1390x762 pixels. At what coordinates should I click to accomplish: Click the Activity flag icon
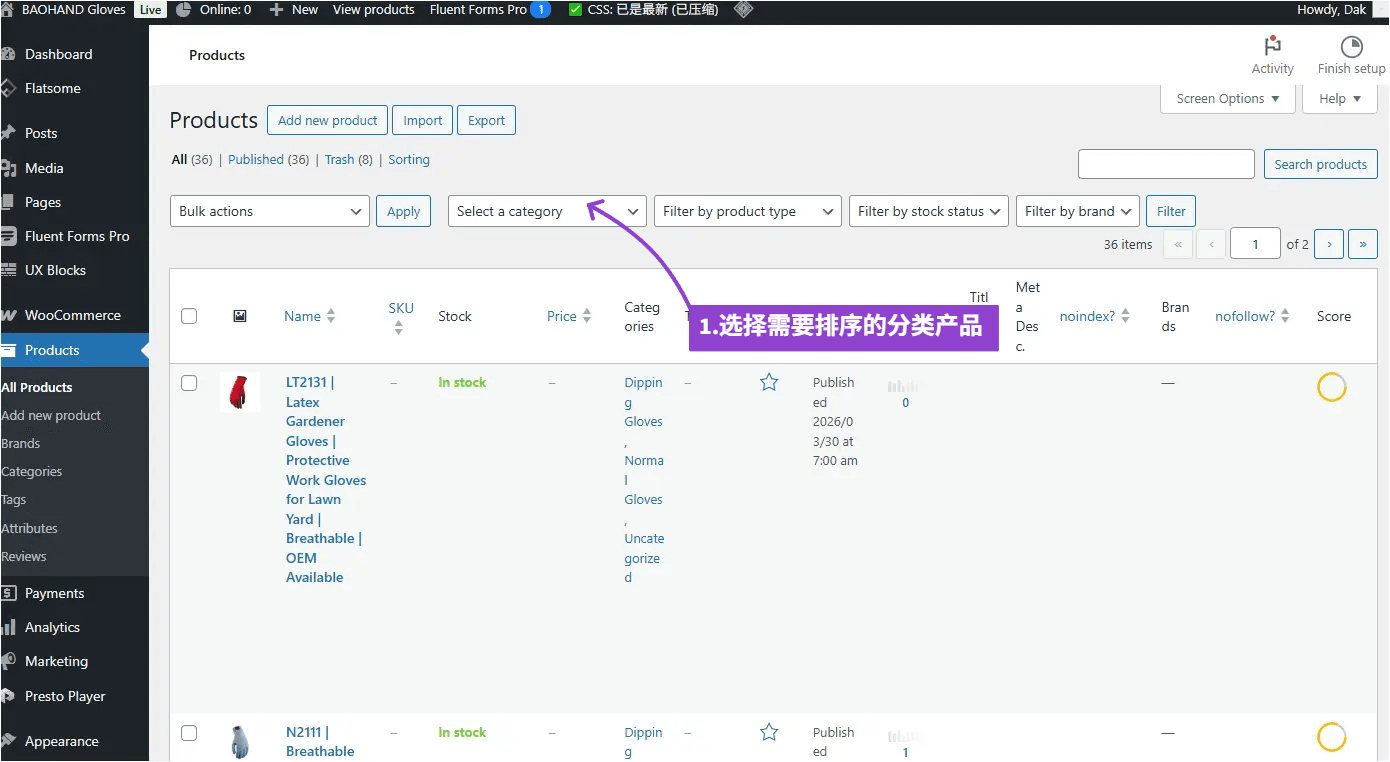[1272, 47]
